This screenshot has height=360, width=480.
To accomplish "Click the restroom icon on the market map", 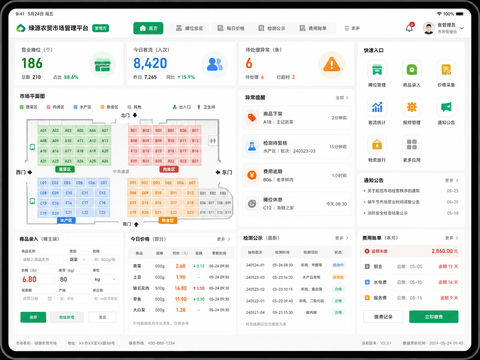I will pos(213,140).
